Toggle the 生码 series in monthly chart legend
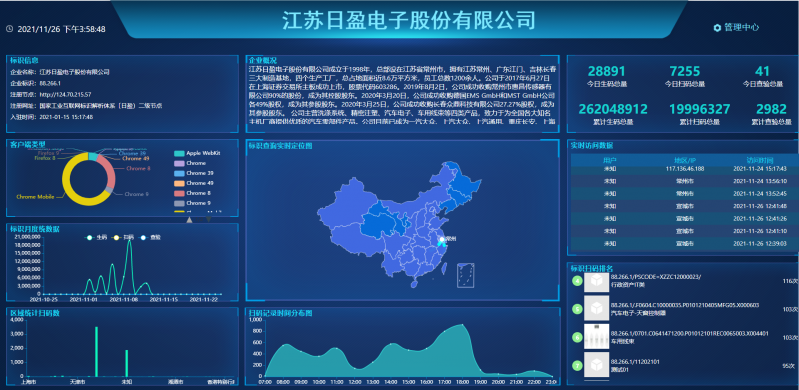Image resolution: width=799 pixels, height=390 pixels. point(96,238)
